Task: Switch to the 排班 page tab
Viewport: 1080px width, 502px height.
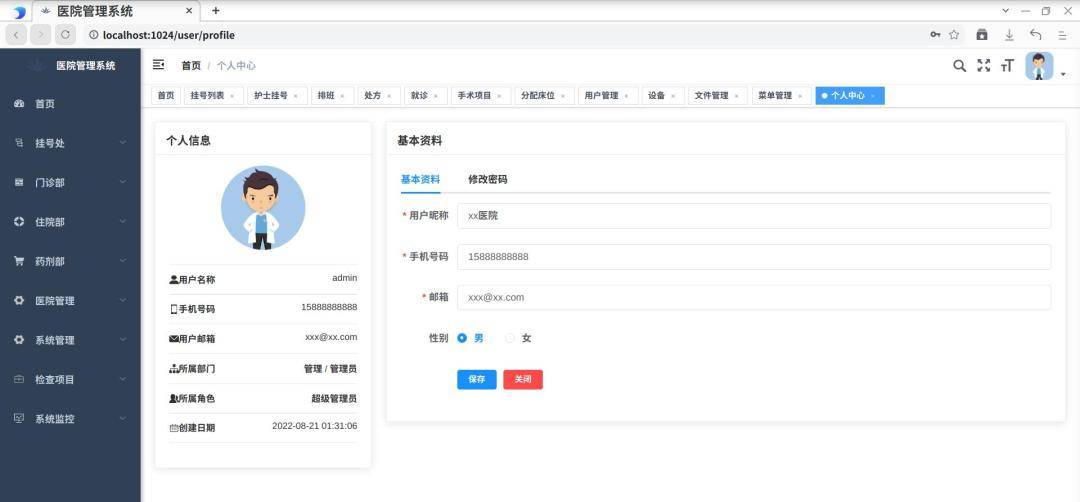Action: (332, 96)
